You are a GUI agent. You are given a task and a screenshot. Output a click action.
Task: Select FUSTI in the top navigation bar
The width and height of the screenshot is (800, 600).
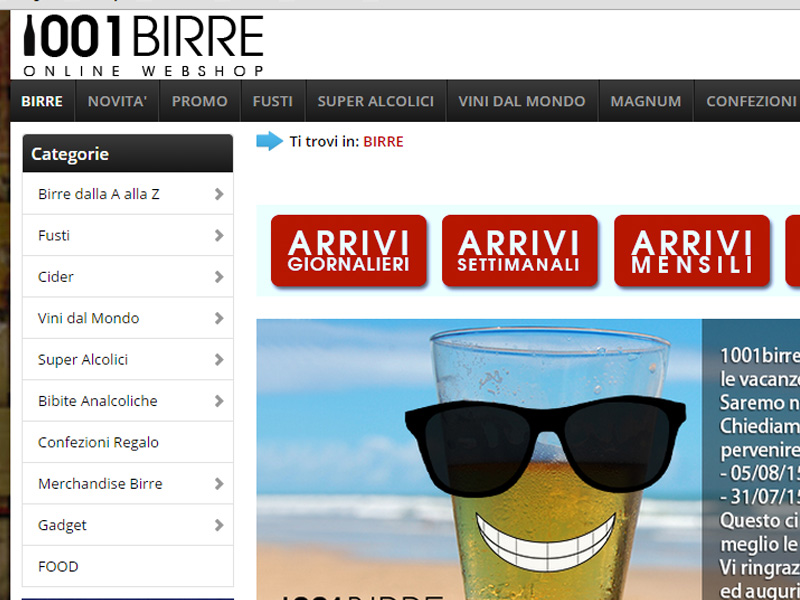[x=273, y=101]
